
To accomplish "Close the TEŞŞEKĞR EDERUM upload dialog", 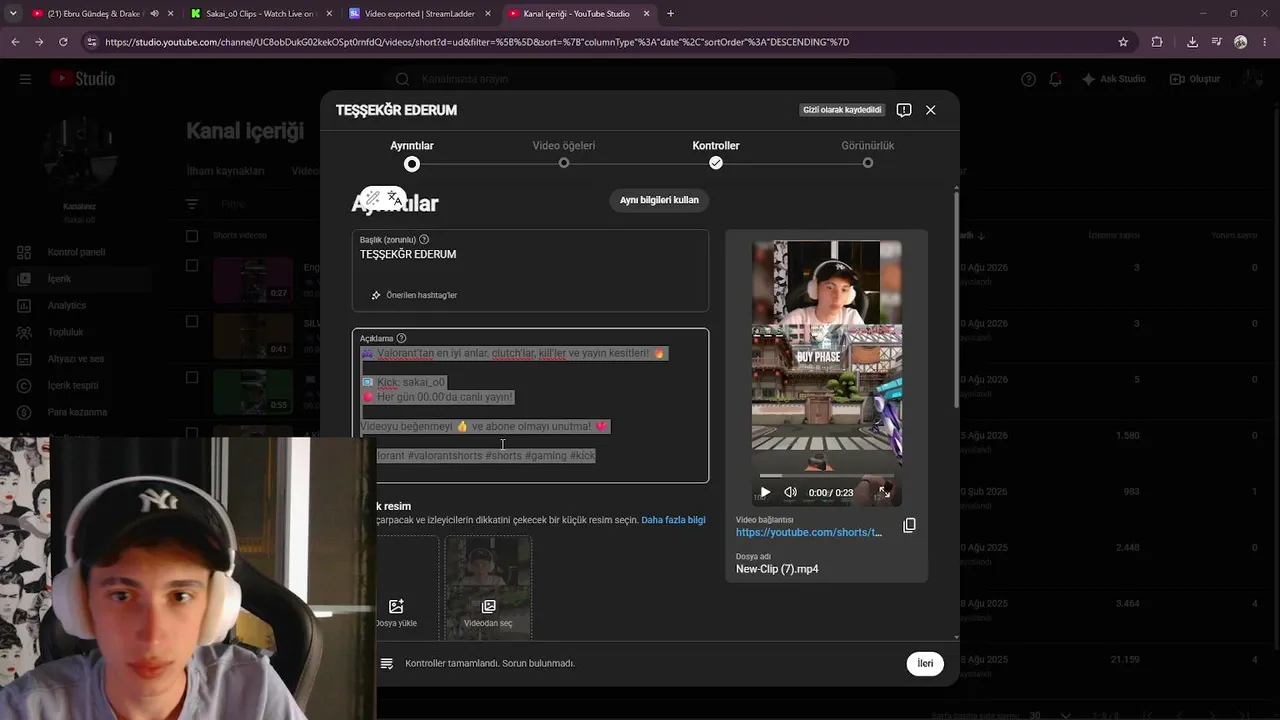I will (930, 110).
